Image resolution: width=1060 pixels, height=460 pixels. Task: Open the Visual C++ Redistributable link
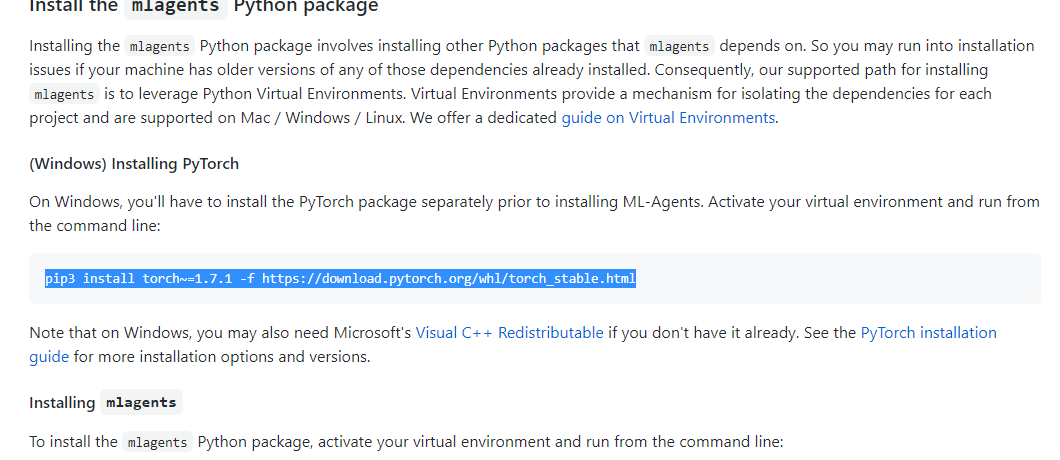pos(509,333)
